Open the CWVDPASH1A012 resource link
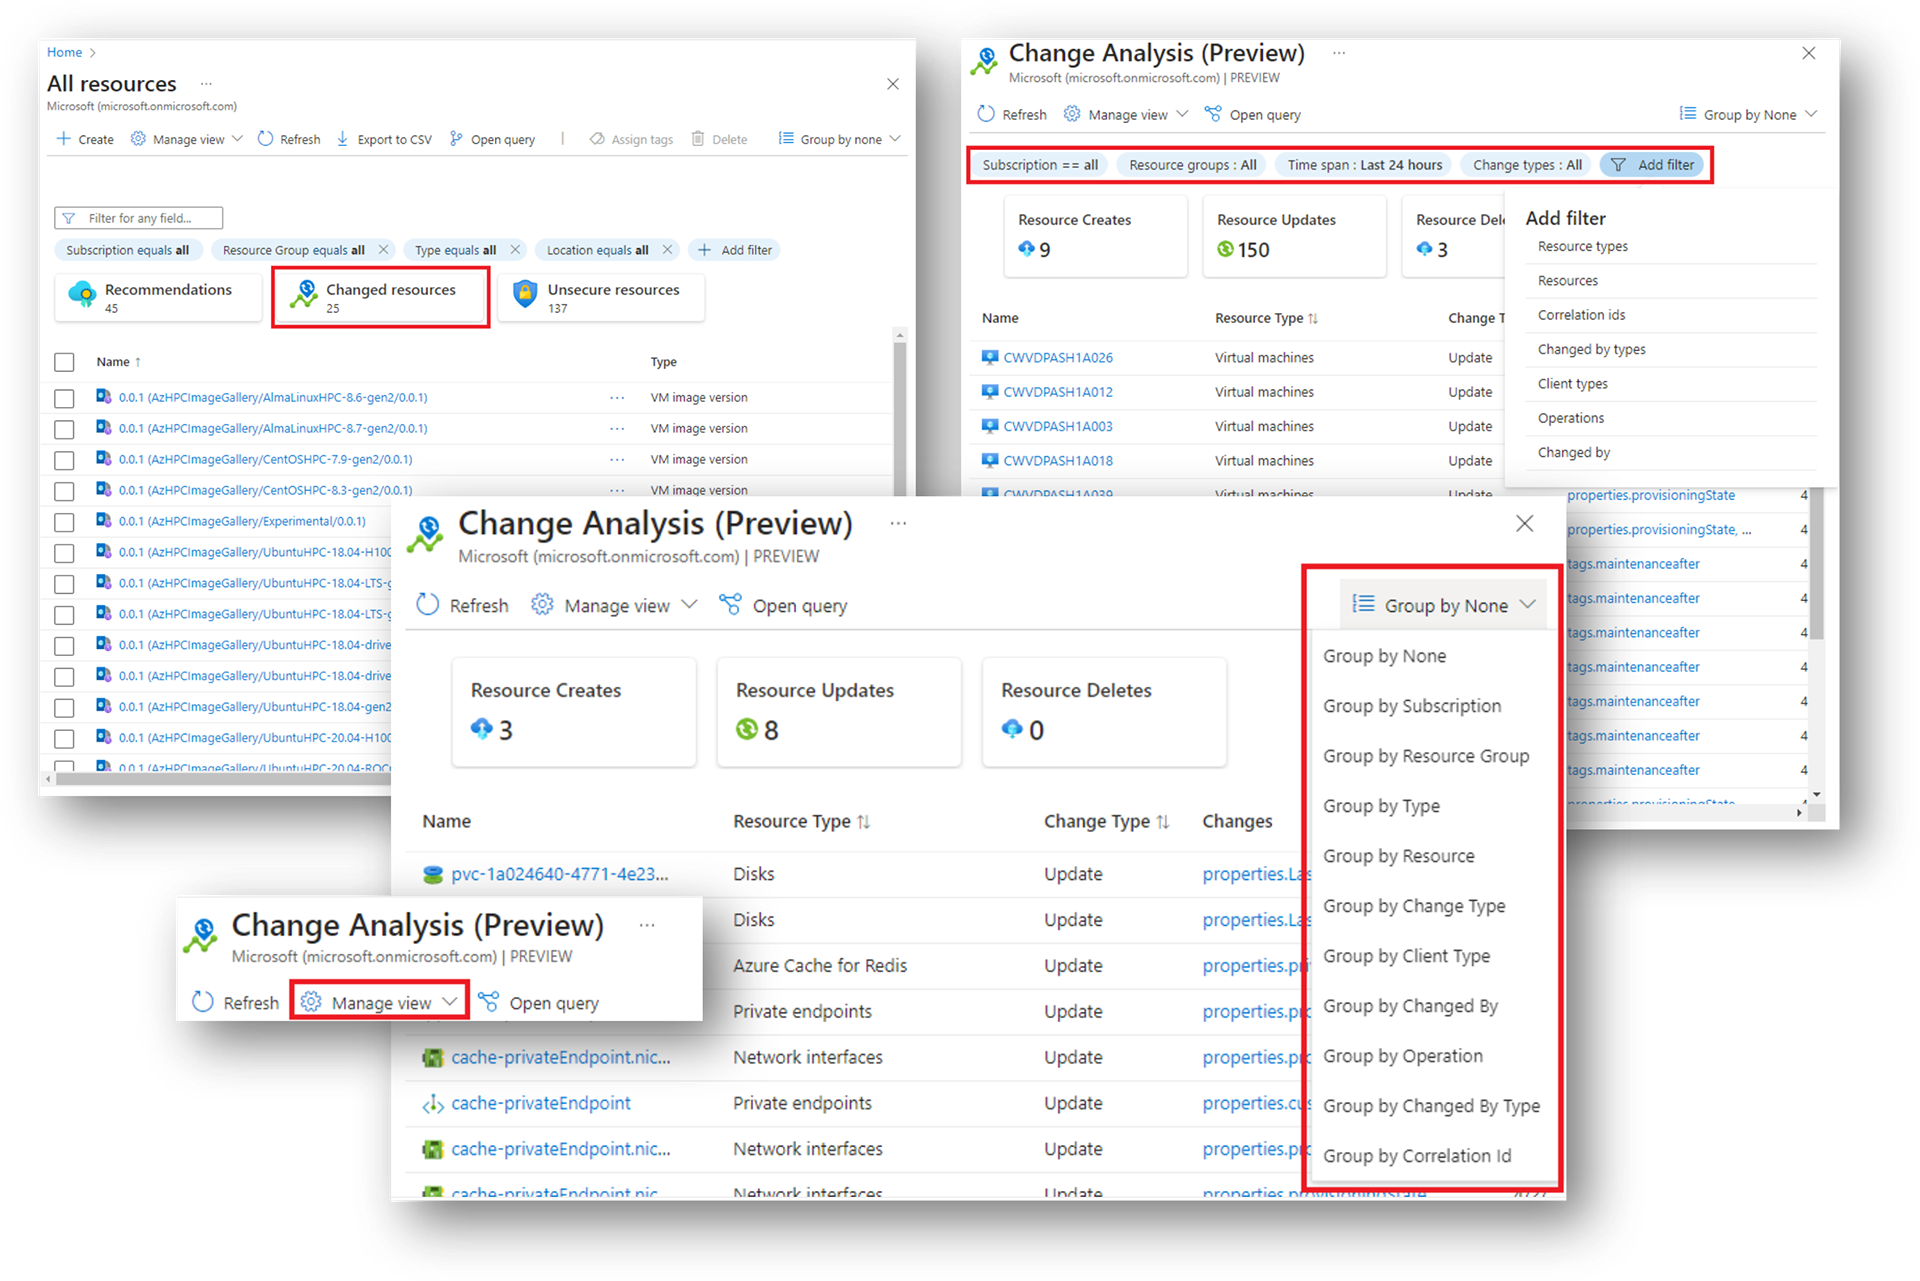This screenshot has height=1281, width=1920. coord(1057,392)
